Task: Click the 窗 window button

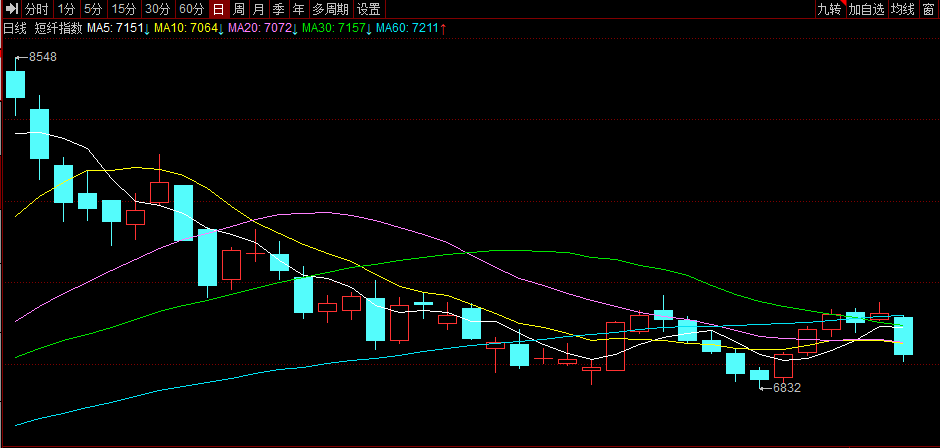Action: (x=929, y=9)
